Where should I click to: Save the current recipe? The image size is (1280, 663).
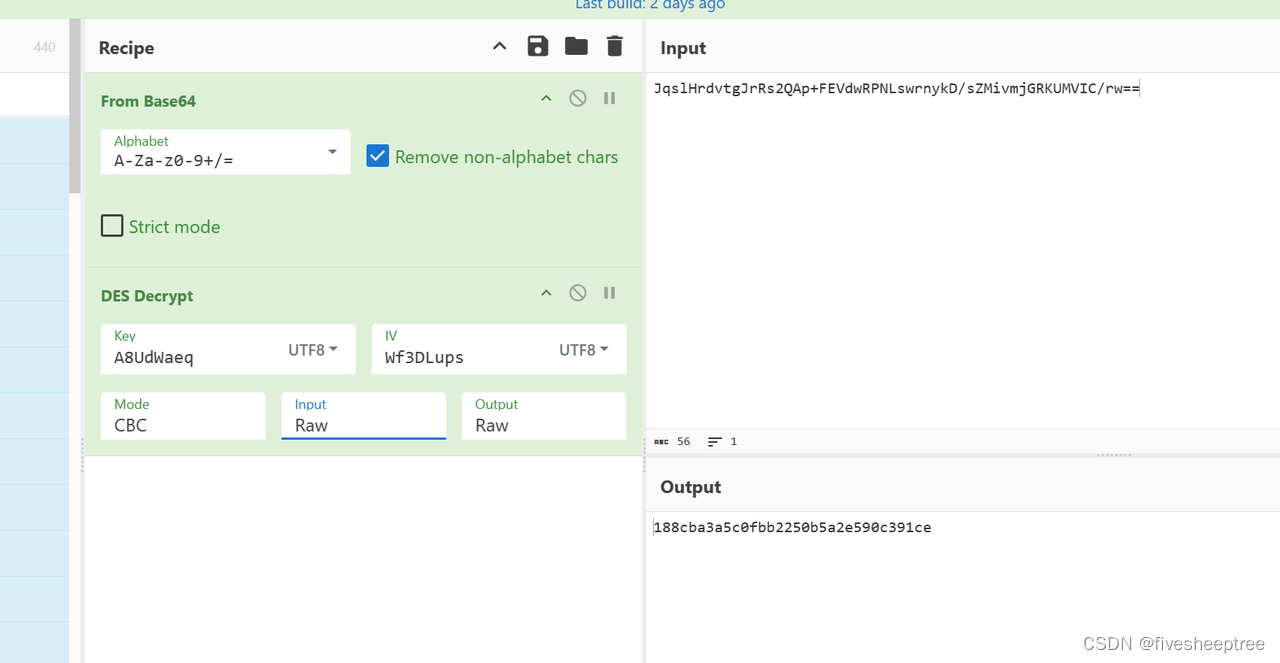click(x=537, y=46)
